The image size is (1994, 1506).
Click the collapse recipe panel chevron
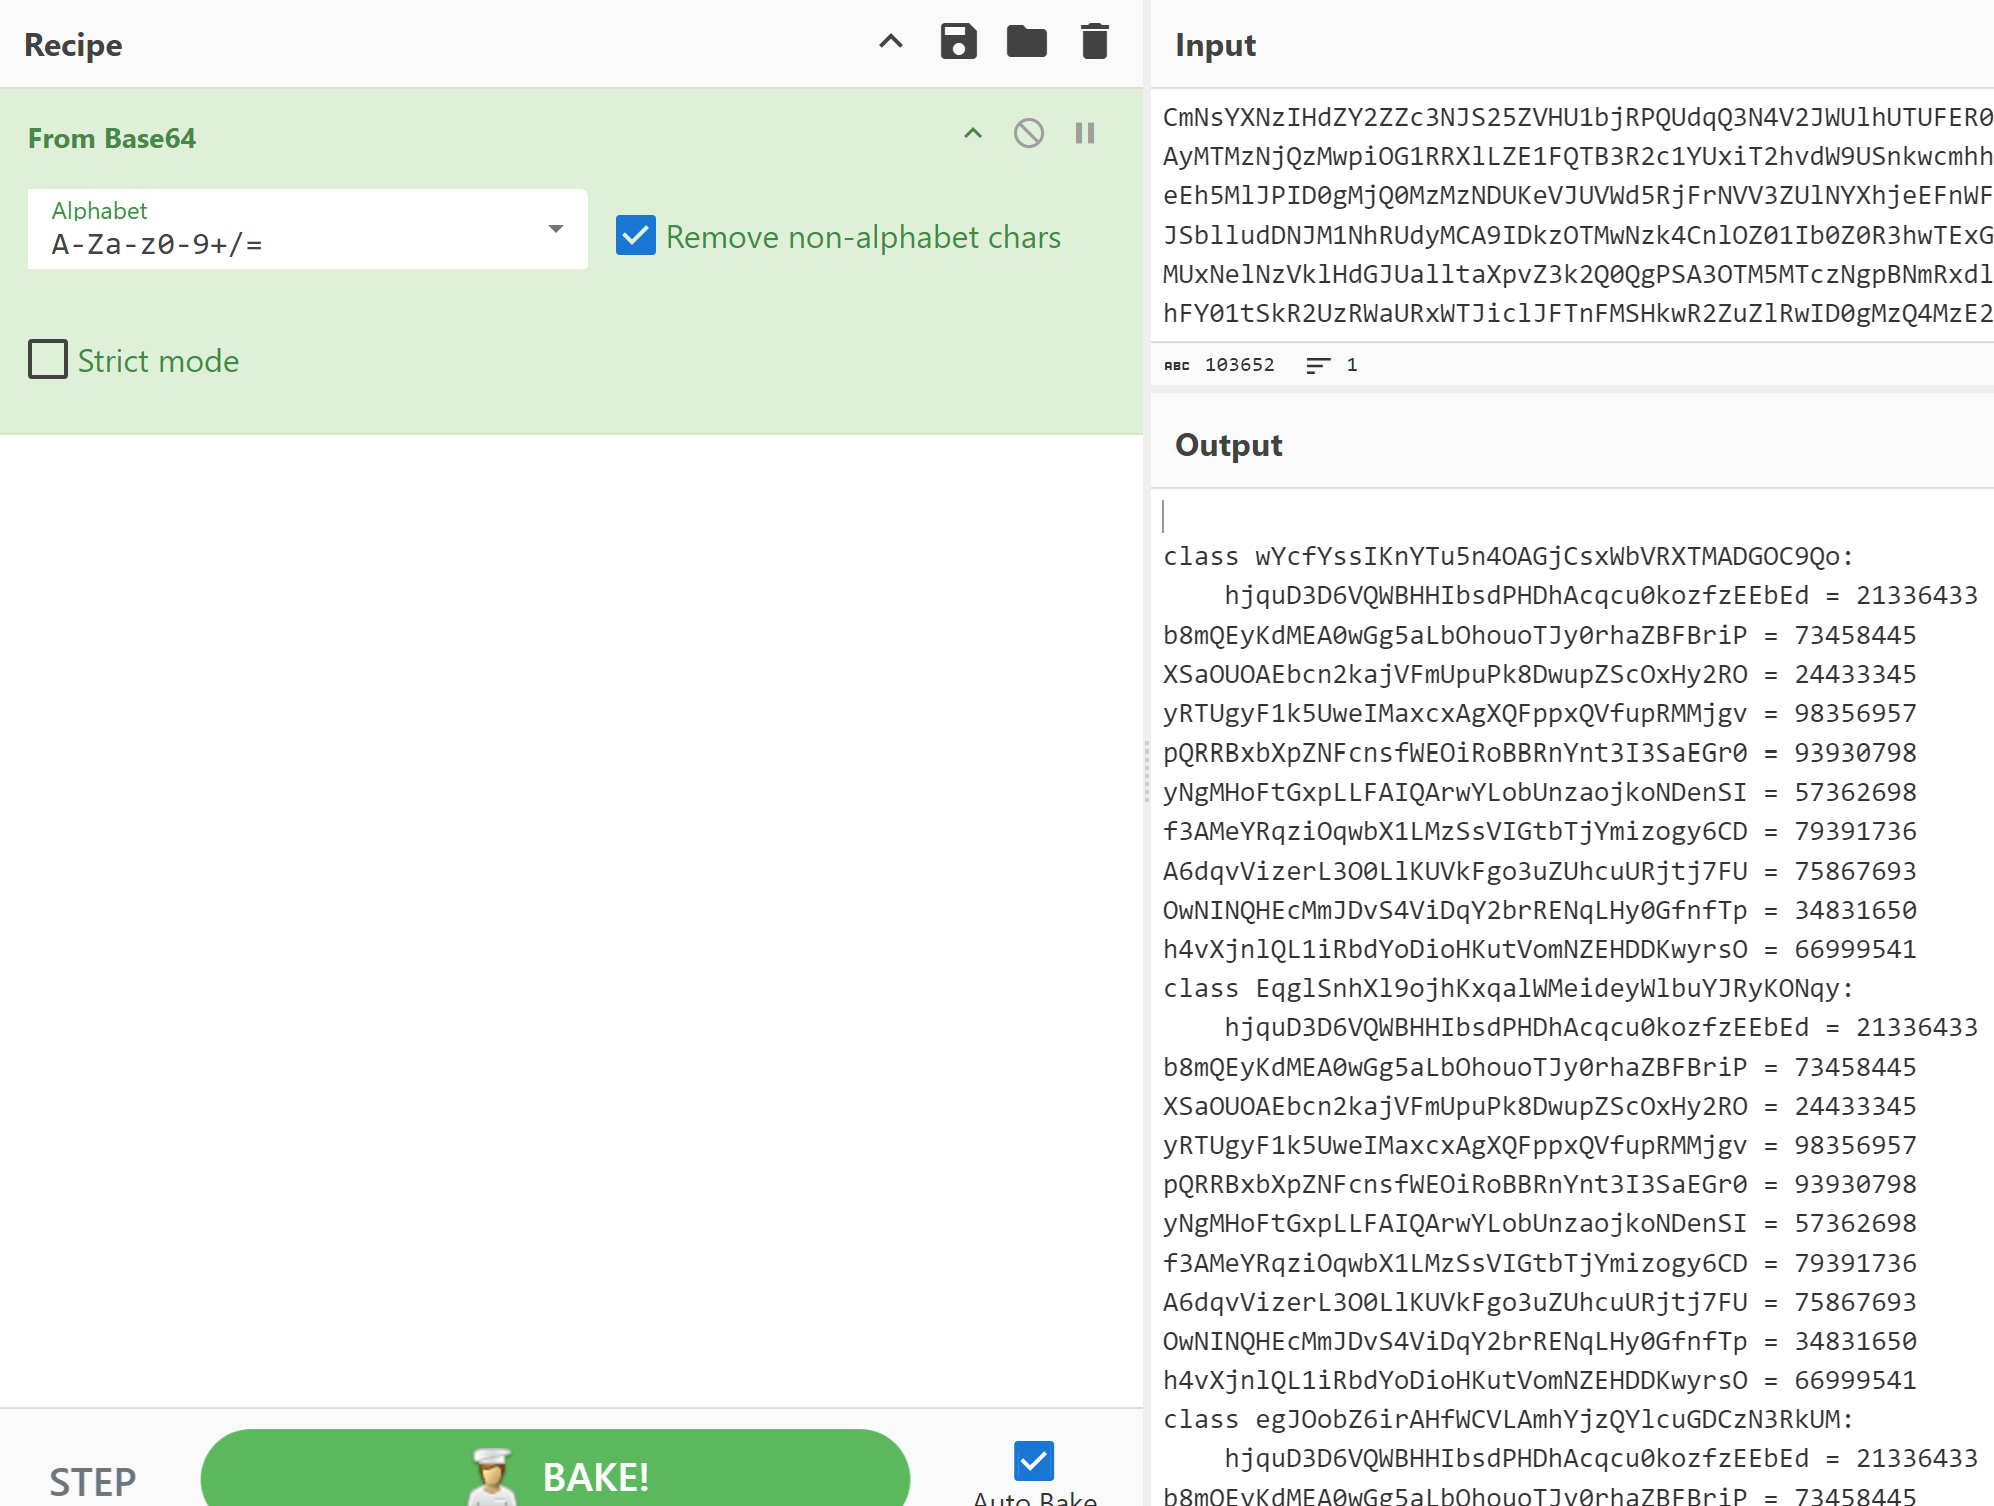click(x=890, y=43)
